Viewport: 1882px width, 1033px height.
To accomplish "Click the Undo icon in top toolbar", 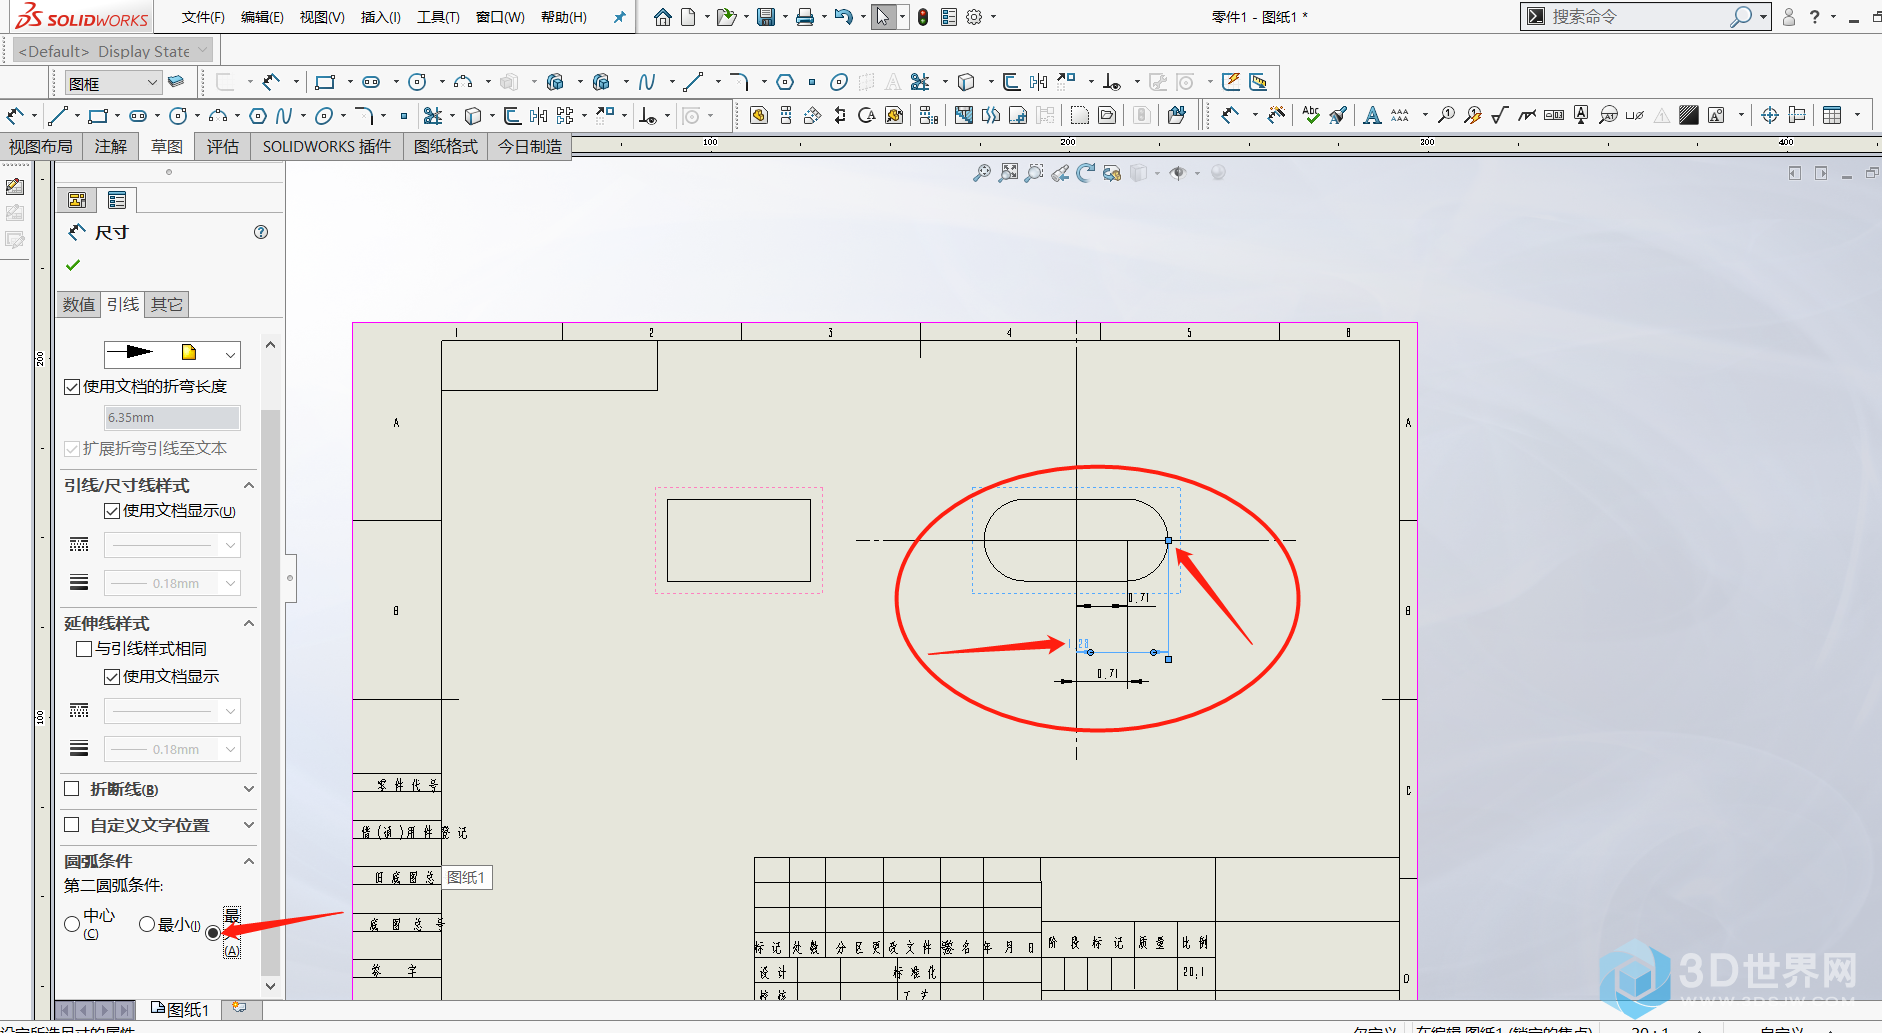I will click(x=843, y=17).
